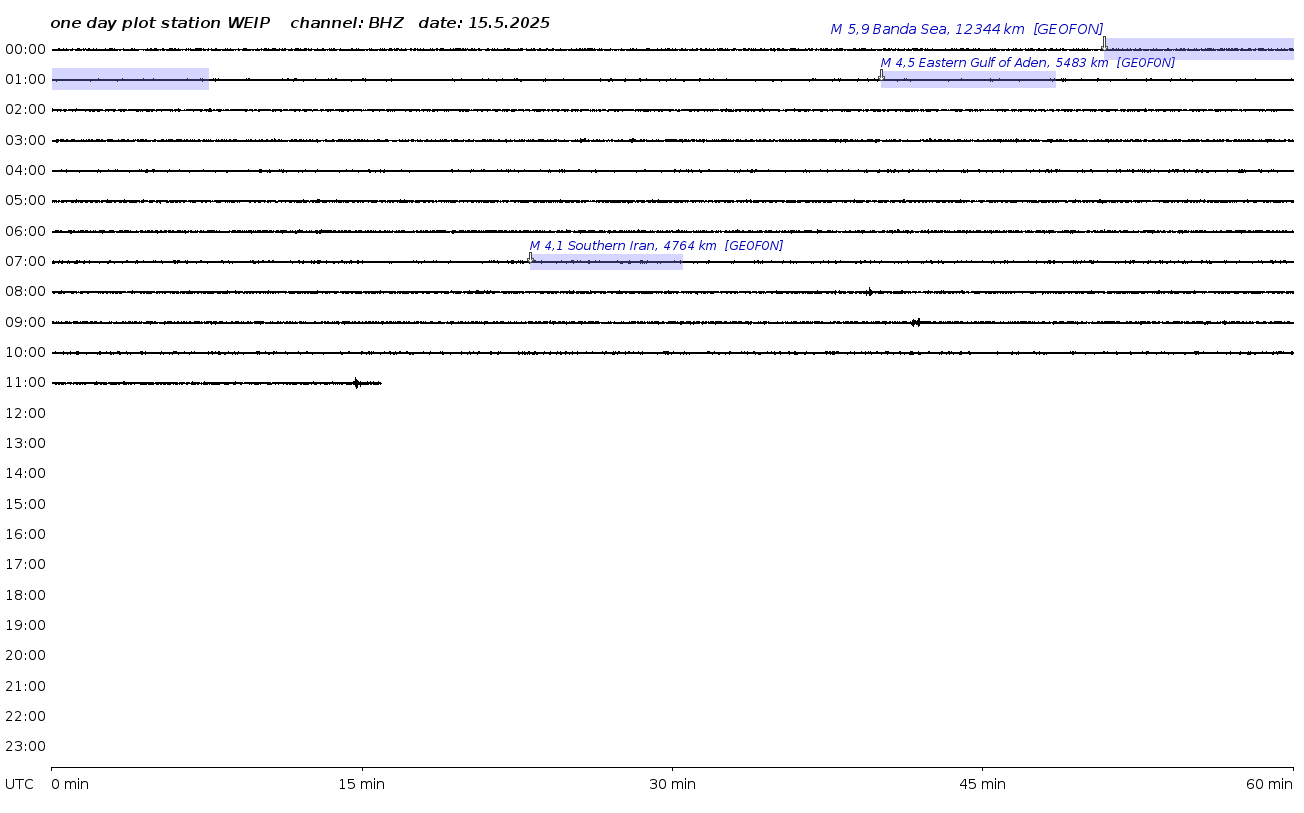Click the 06:00 hour label
The height and width of the screenshot is (813, 1304).
coord(25,231)
